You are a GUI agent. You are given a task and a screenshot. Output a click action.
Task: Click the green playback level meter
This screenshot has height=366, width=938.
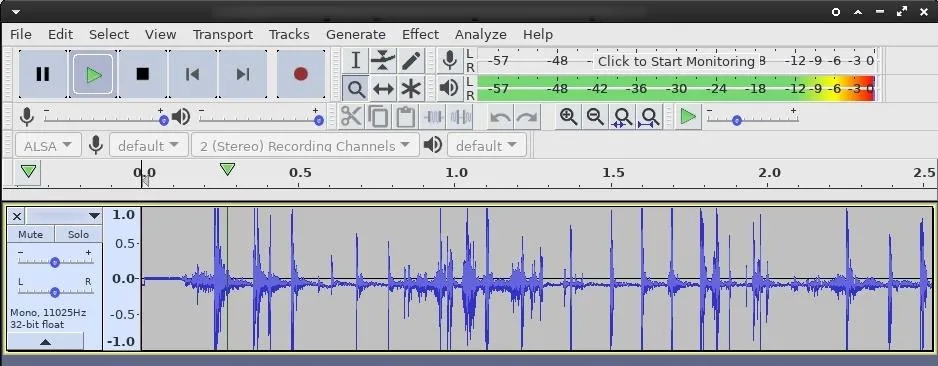676,89
